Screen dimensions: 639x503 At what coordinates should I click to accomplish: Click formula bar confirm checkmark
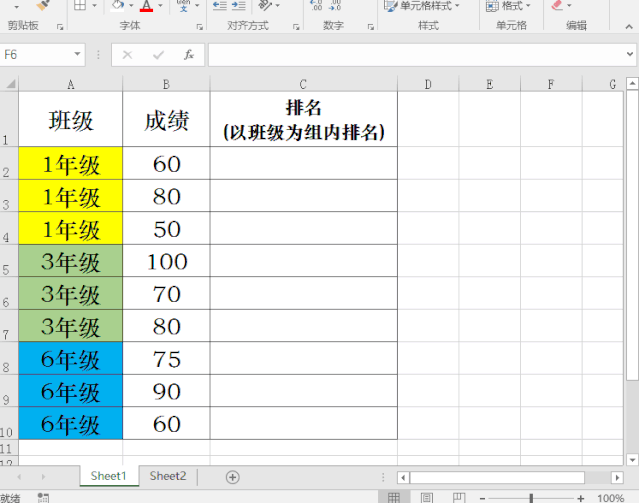point(158,55)
